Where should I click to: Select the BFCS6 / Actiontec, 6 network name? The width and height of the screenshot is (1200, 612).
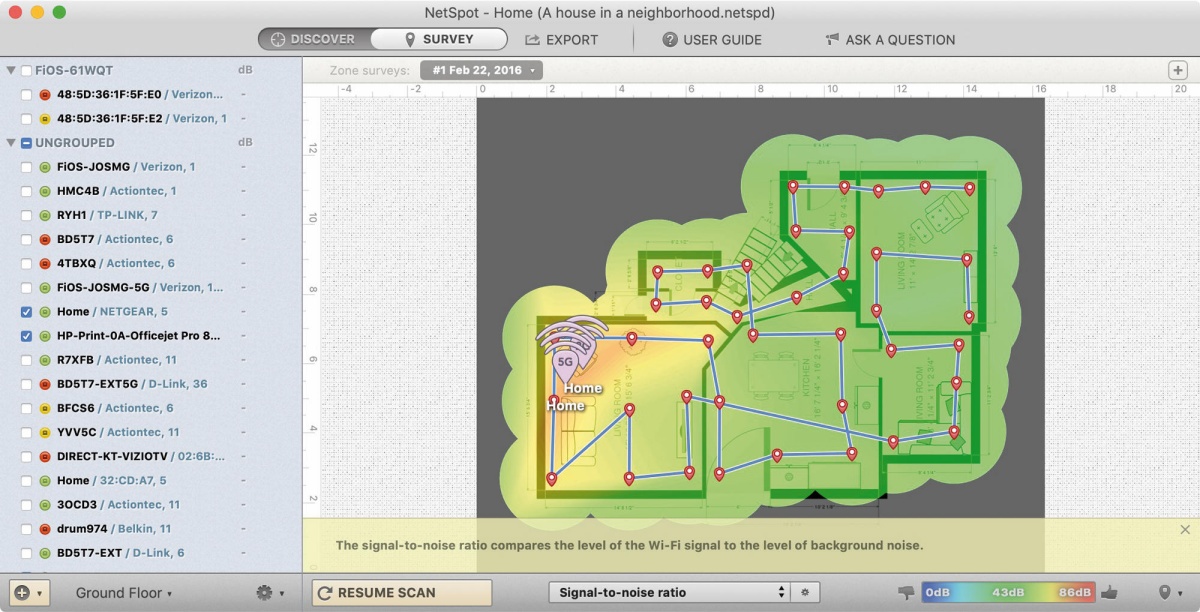click(x=115, y=408)
